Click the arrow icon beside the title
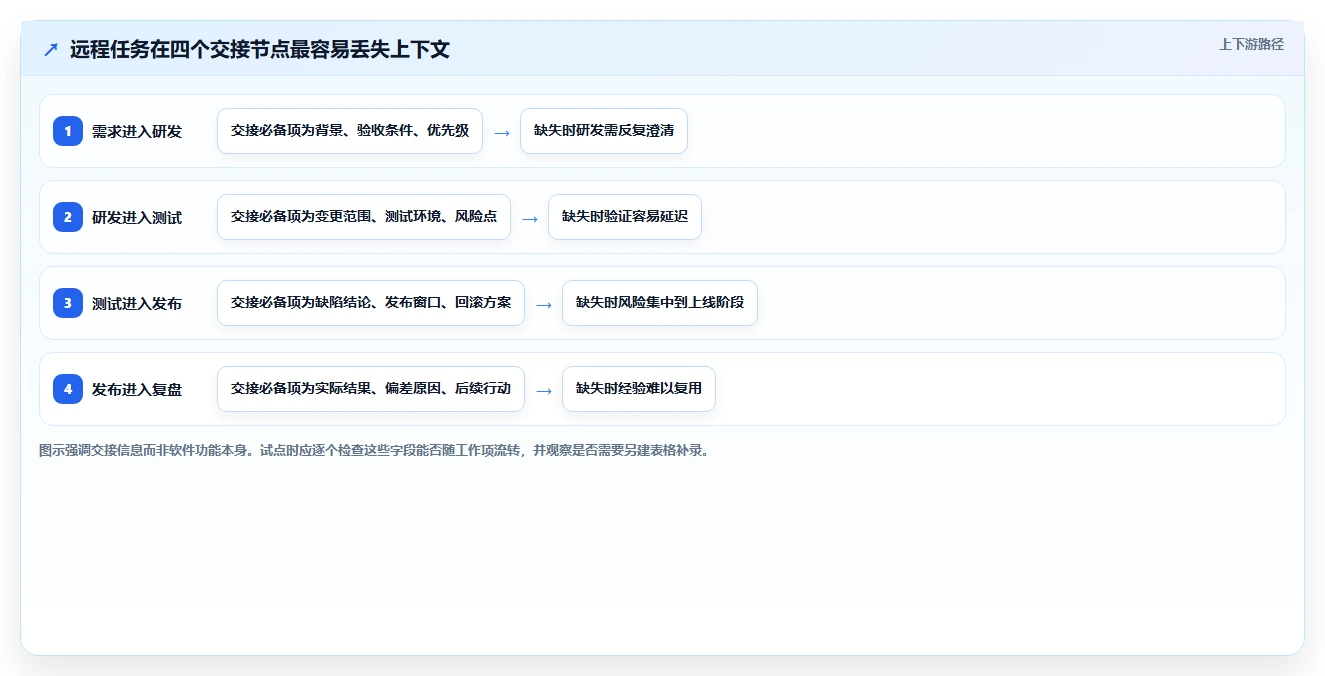Viewport: 1325px width, 676px height. [50, 50]
